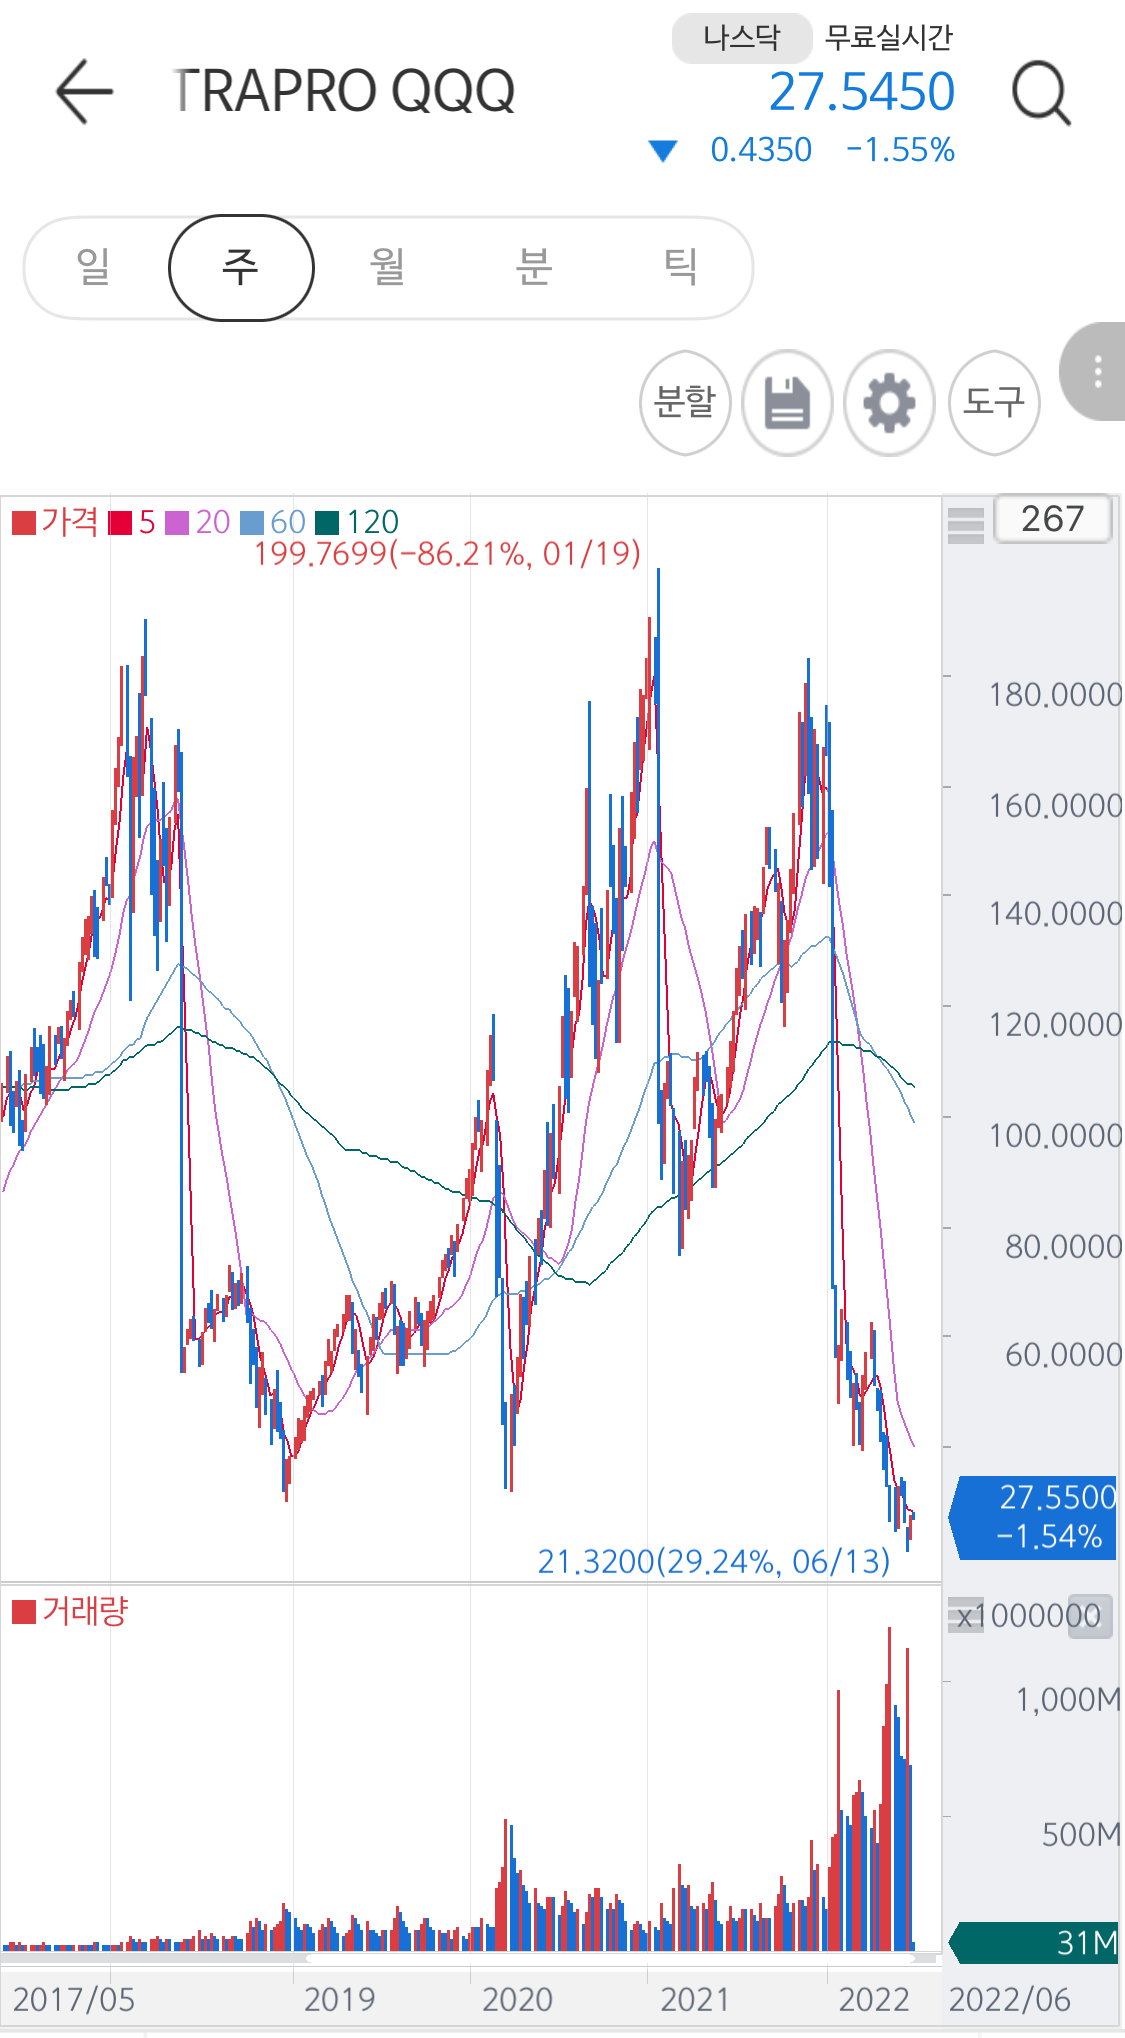Tap the 180.0000 price axis label
The width and height of the screenshot is (1125, 2038).
1055,694
